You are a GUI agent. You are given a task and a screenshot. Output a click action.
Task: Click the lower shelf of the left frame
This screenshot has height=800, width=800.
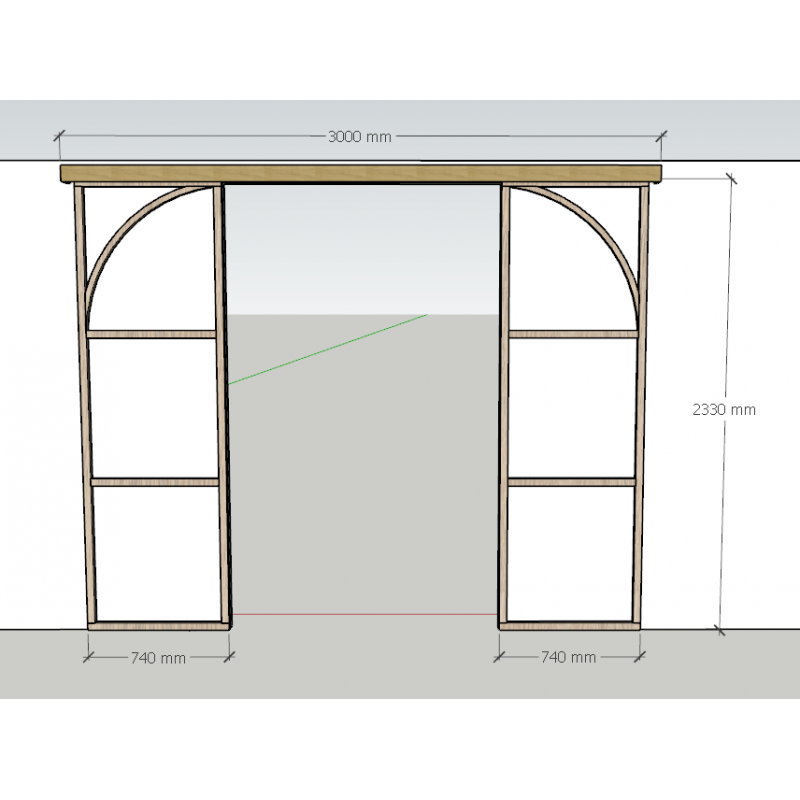coord(155,481)
